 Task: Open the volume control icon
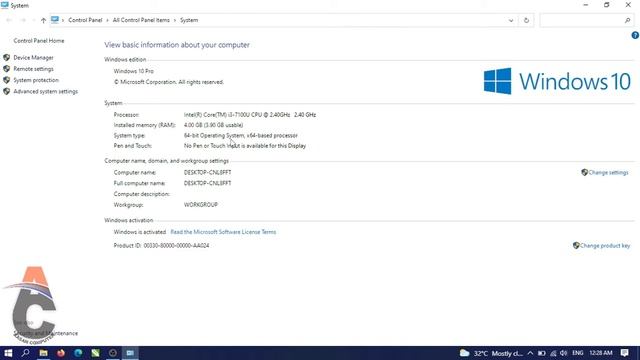(564, 353)
